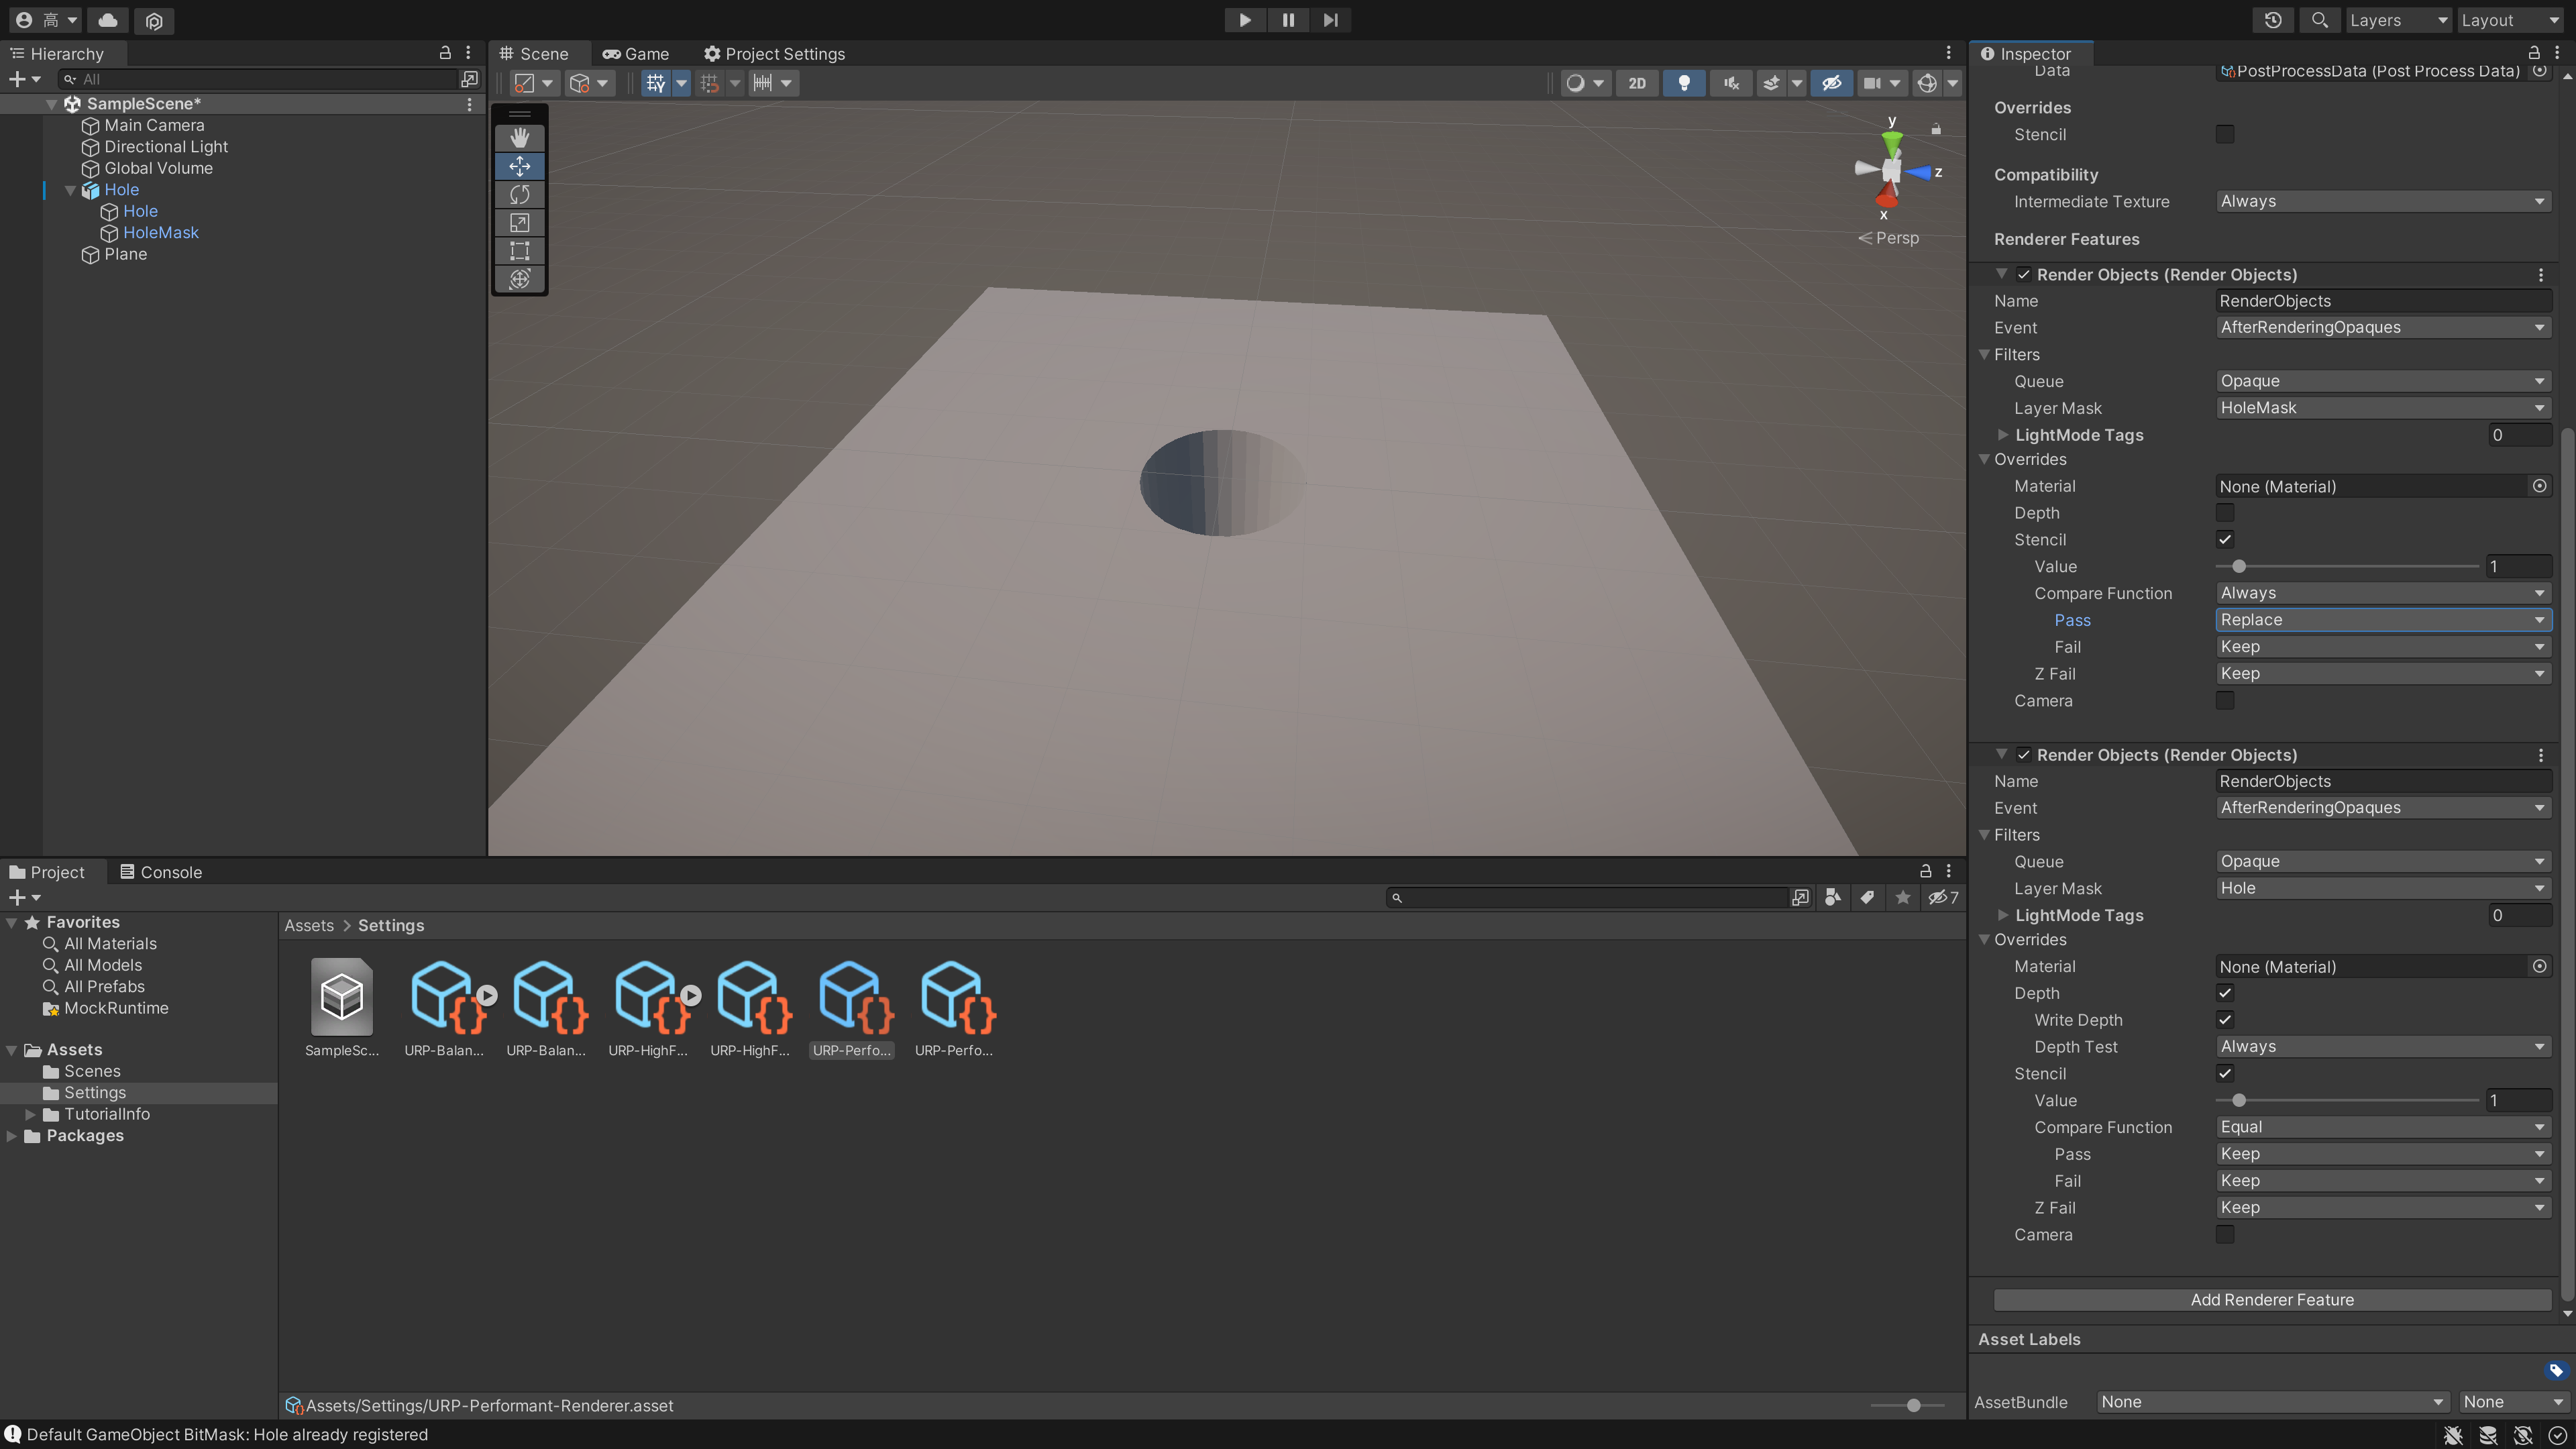Select the URP-Performant renderer asset thumbnail

pos(852,995)
